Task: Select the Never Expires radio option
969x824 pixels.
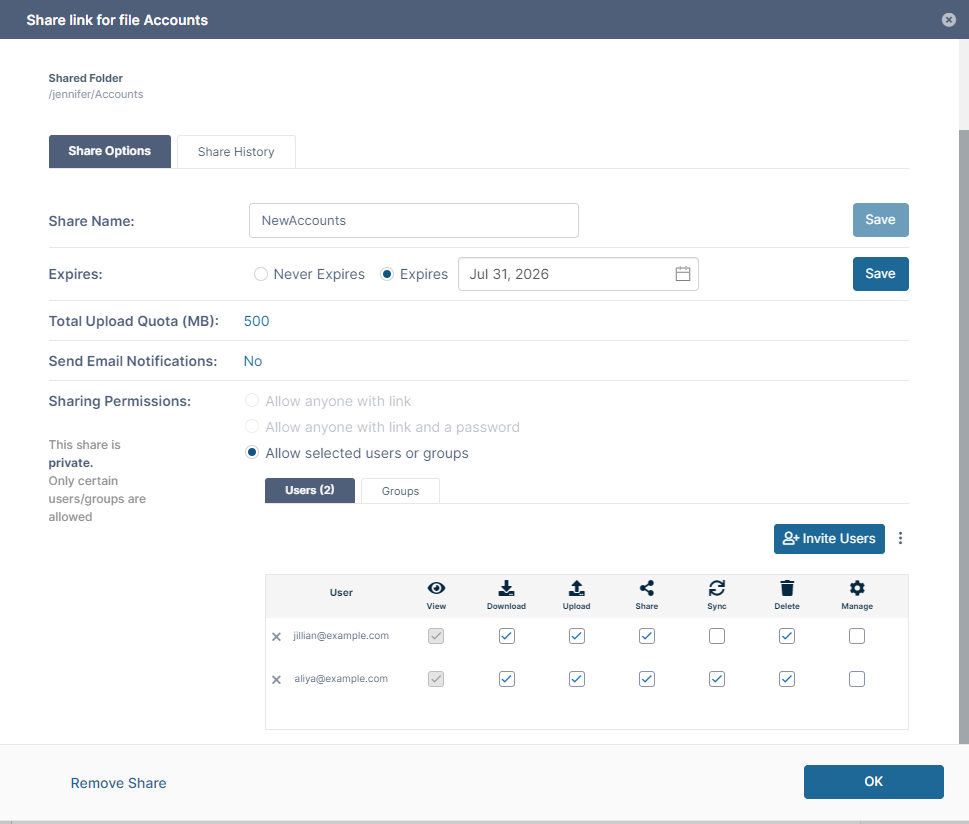Action: pyautogui.click(x=261, y=274)
